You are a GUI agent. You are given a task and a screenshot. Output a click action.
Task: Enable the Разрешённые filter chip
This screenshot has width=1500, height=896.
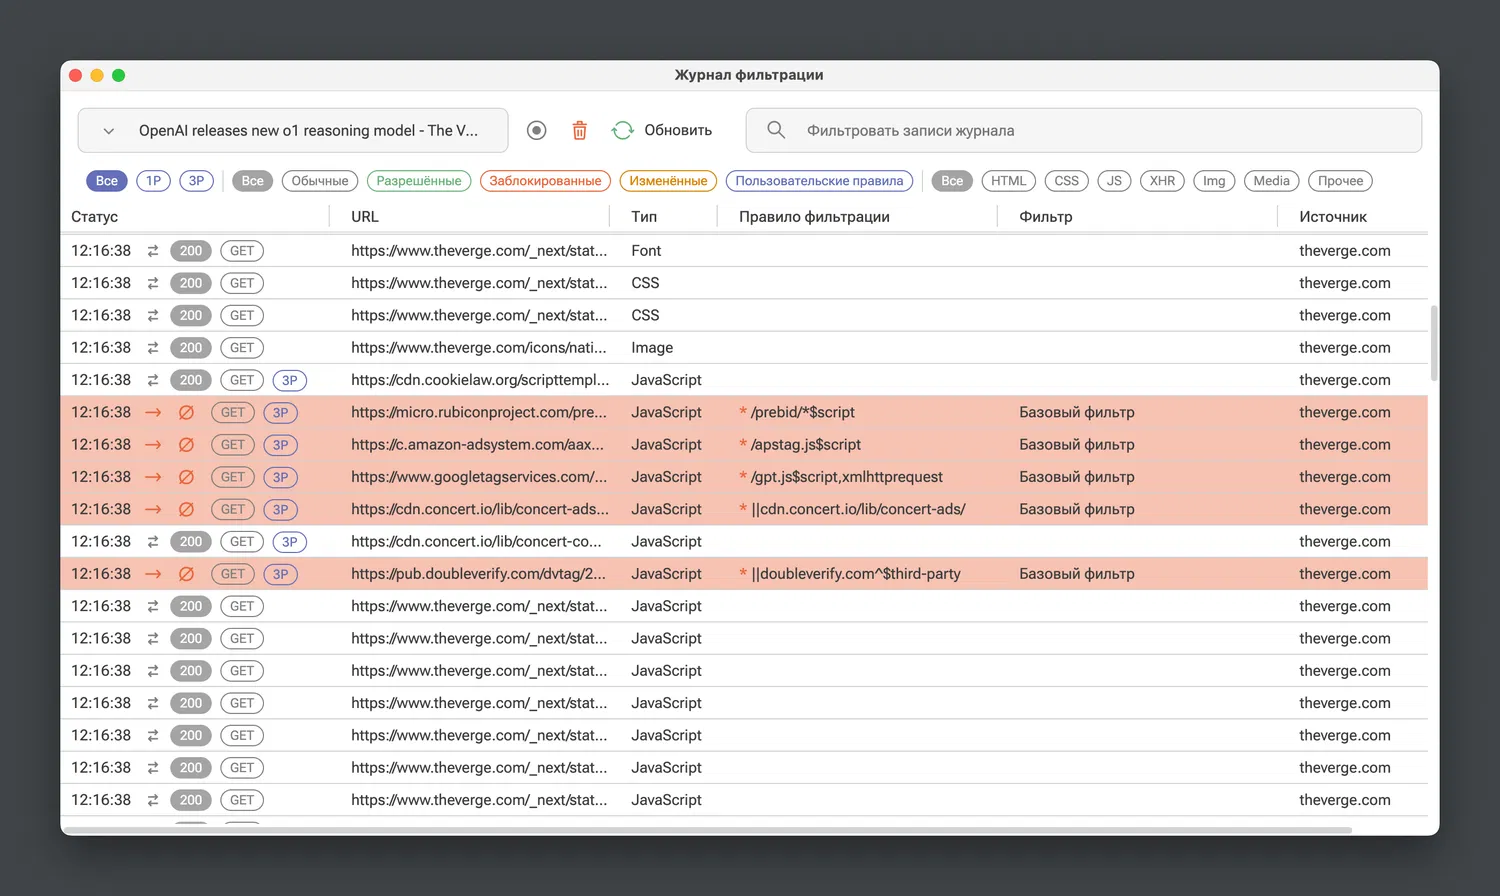pos(419,181)
